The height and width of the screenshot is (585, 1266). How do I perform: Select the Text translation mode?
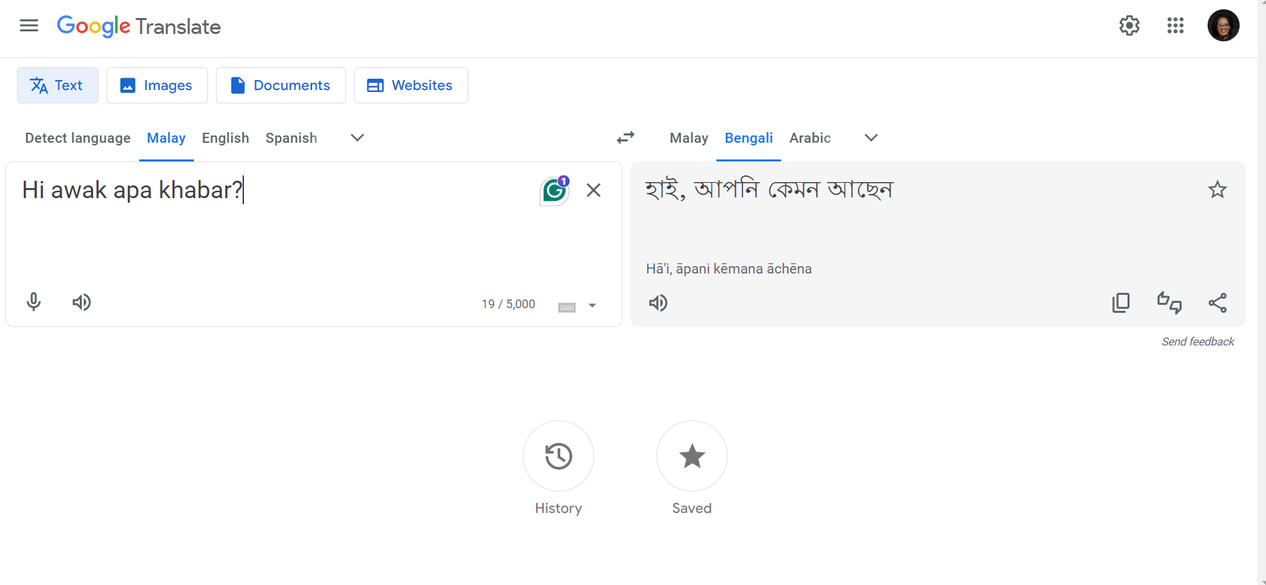(58, 85)
